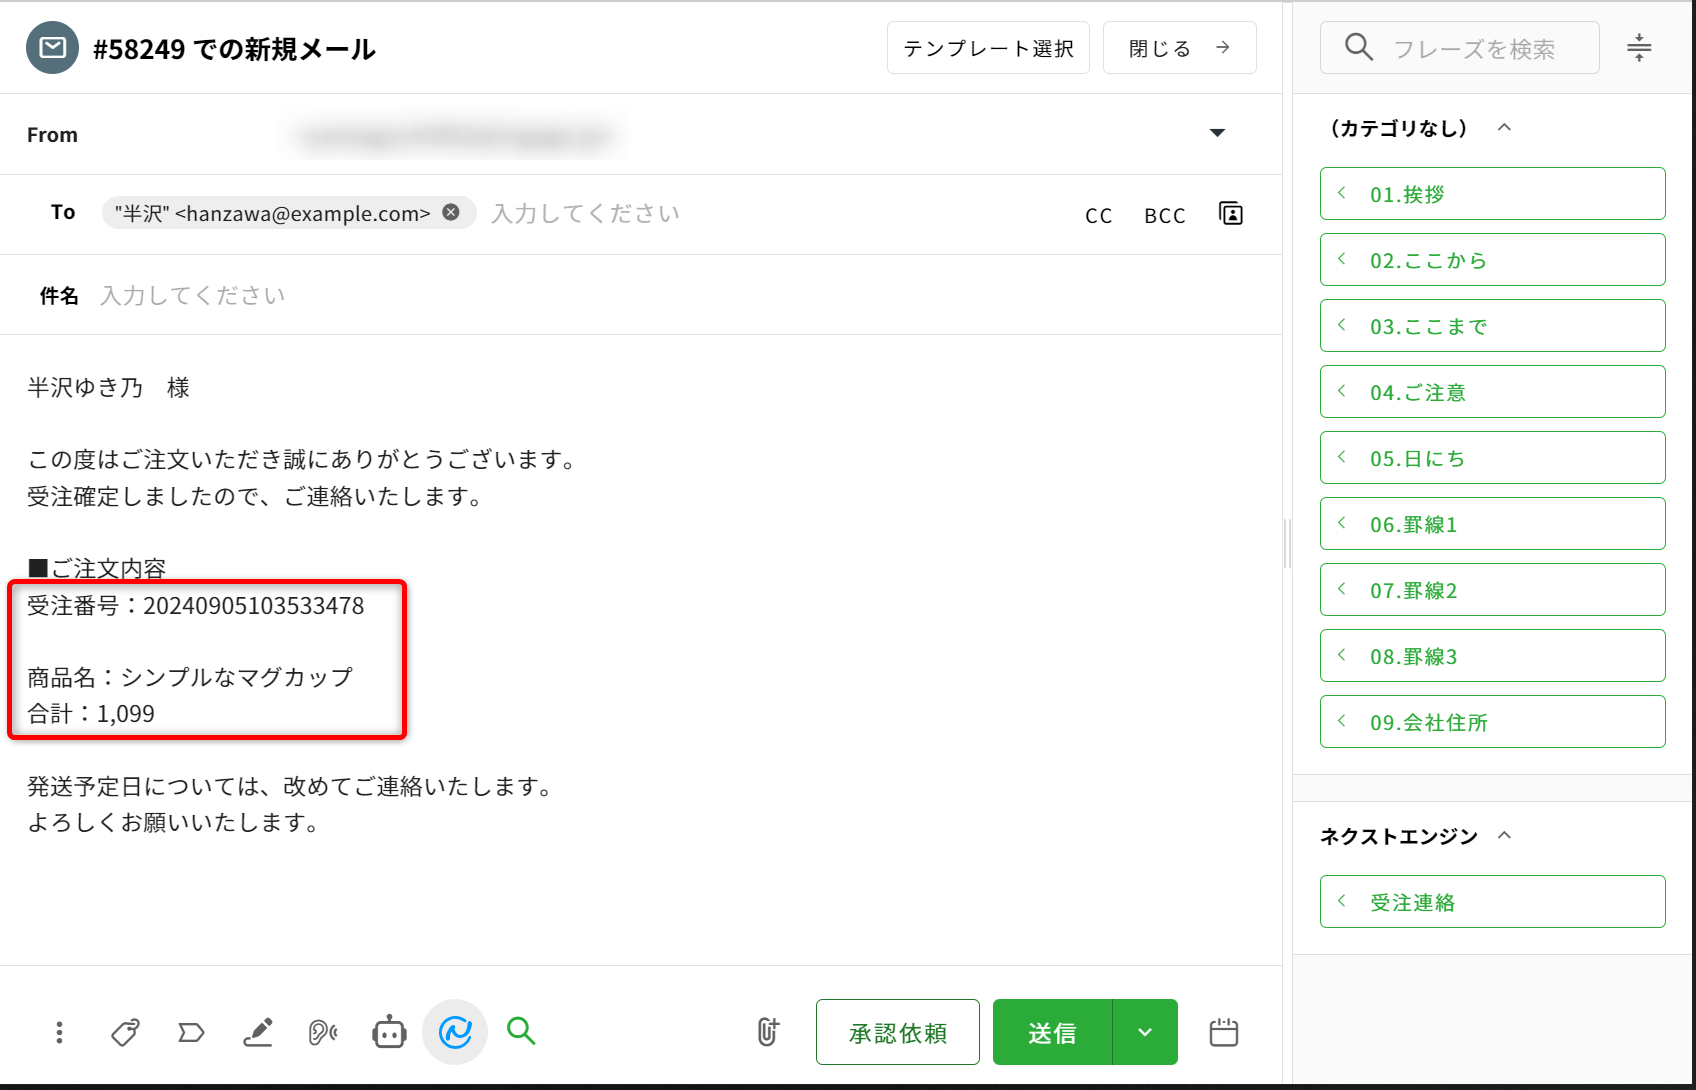Open the From address dropdown

coord(1217,133)
